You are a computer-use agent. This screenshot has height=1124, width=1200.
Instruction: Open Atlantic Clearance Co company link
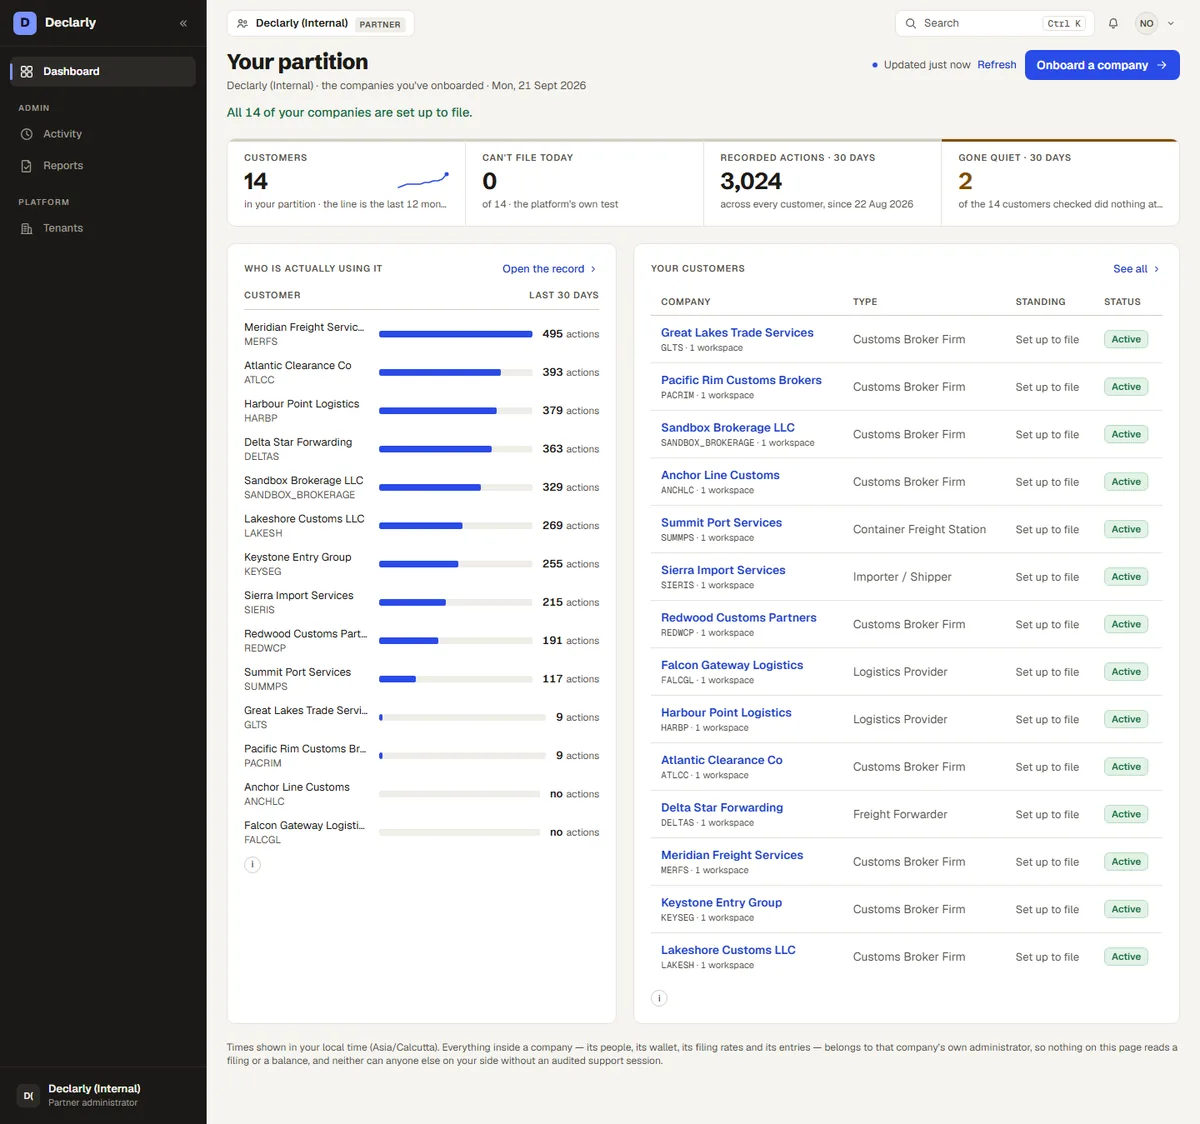point(722,760)
